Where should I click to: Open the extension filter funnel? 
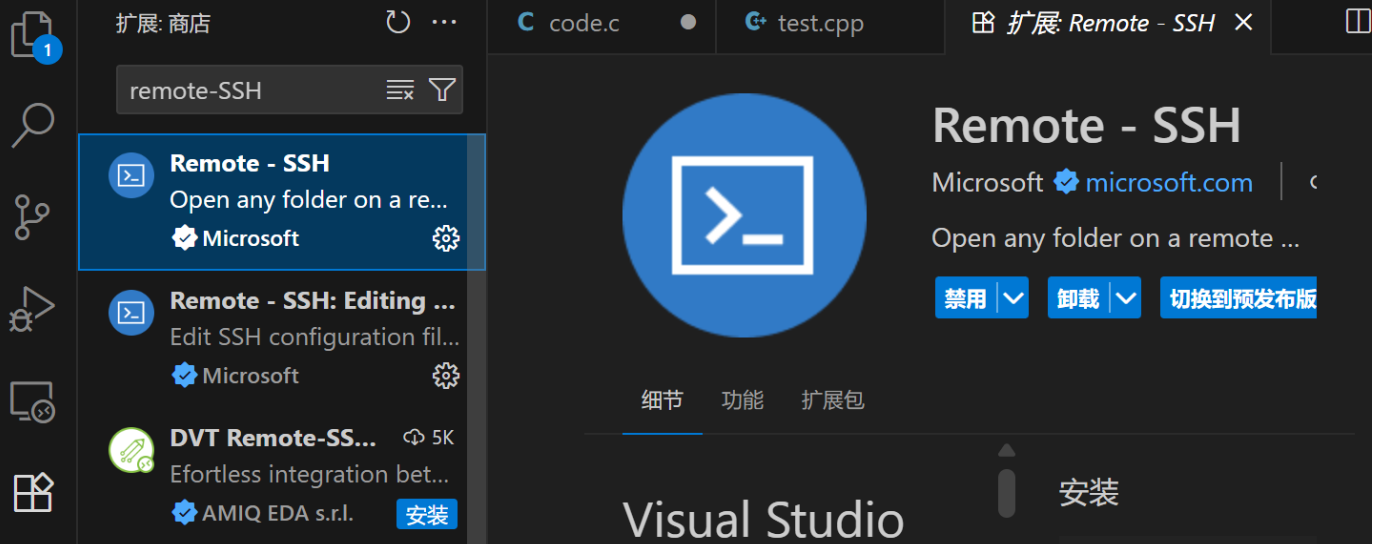(x=442, y=90)
